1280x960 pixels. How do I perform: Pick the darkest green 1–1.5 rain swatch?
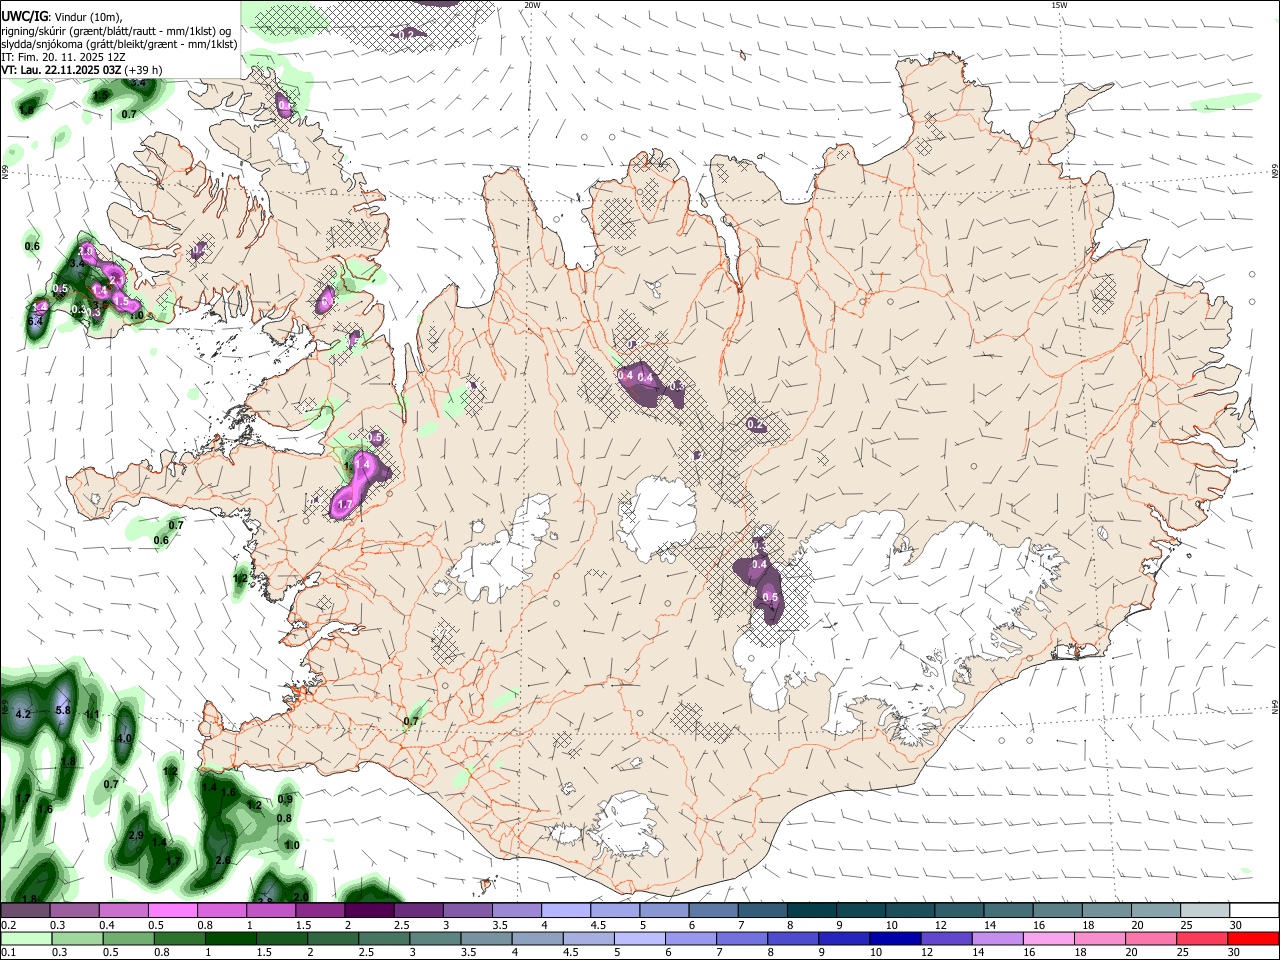[x=230, y=939]
